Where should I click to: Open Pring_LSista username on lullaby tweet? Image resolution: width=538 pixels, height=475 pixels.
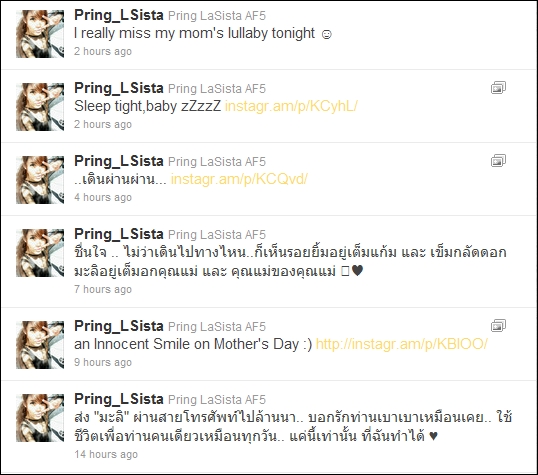pos(119,15)
